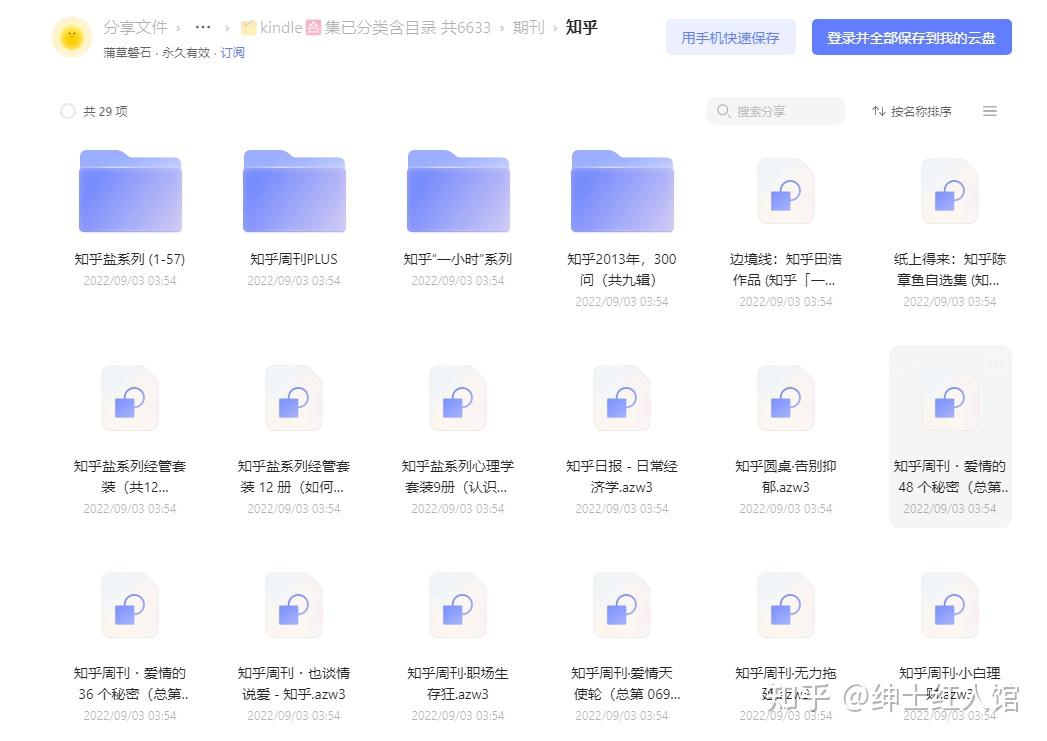
Task: Select the 知乎周刊·无力拖延 file icon
Action: click(786, 605)
